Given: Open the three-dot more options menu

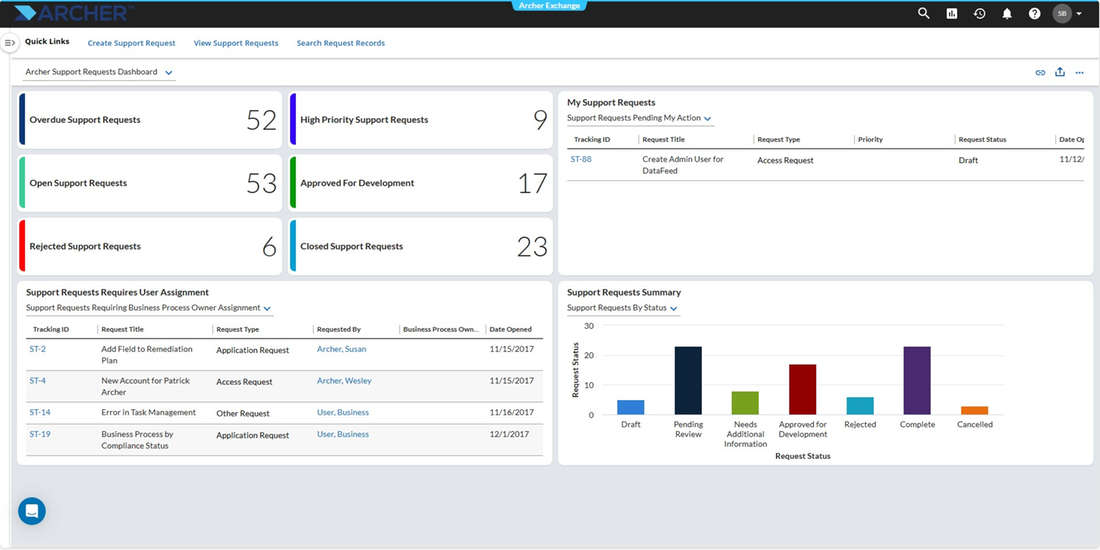Looking at the screenshot, I should click(1080, 72).
